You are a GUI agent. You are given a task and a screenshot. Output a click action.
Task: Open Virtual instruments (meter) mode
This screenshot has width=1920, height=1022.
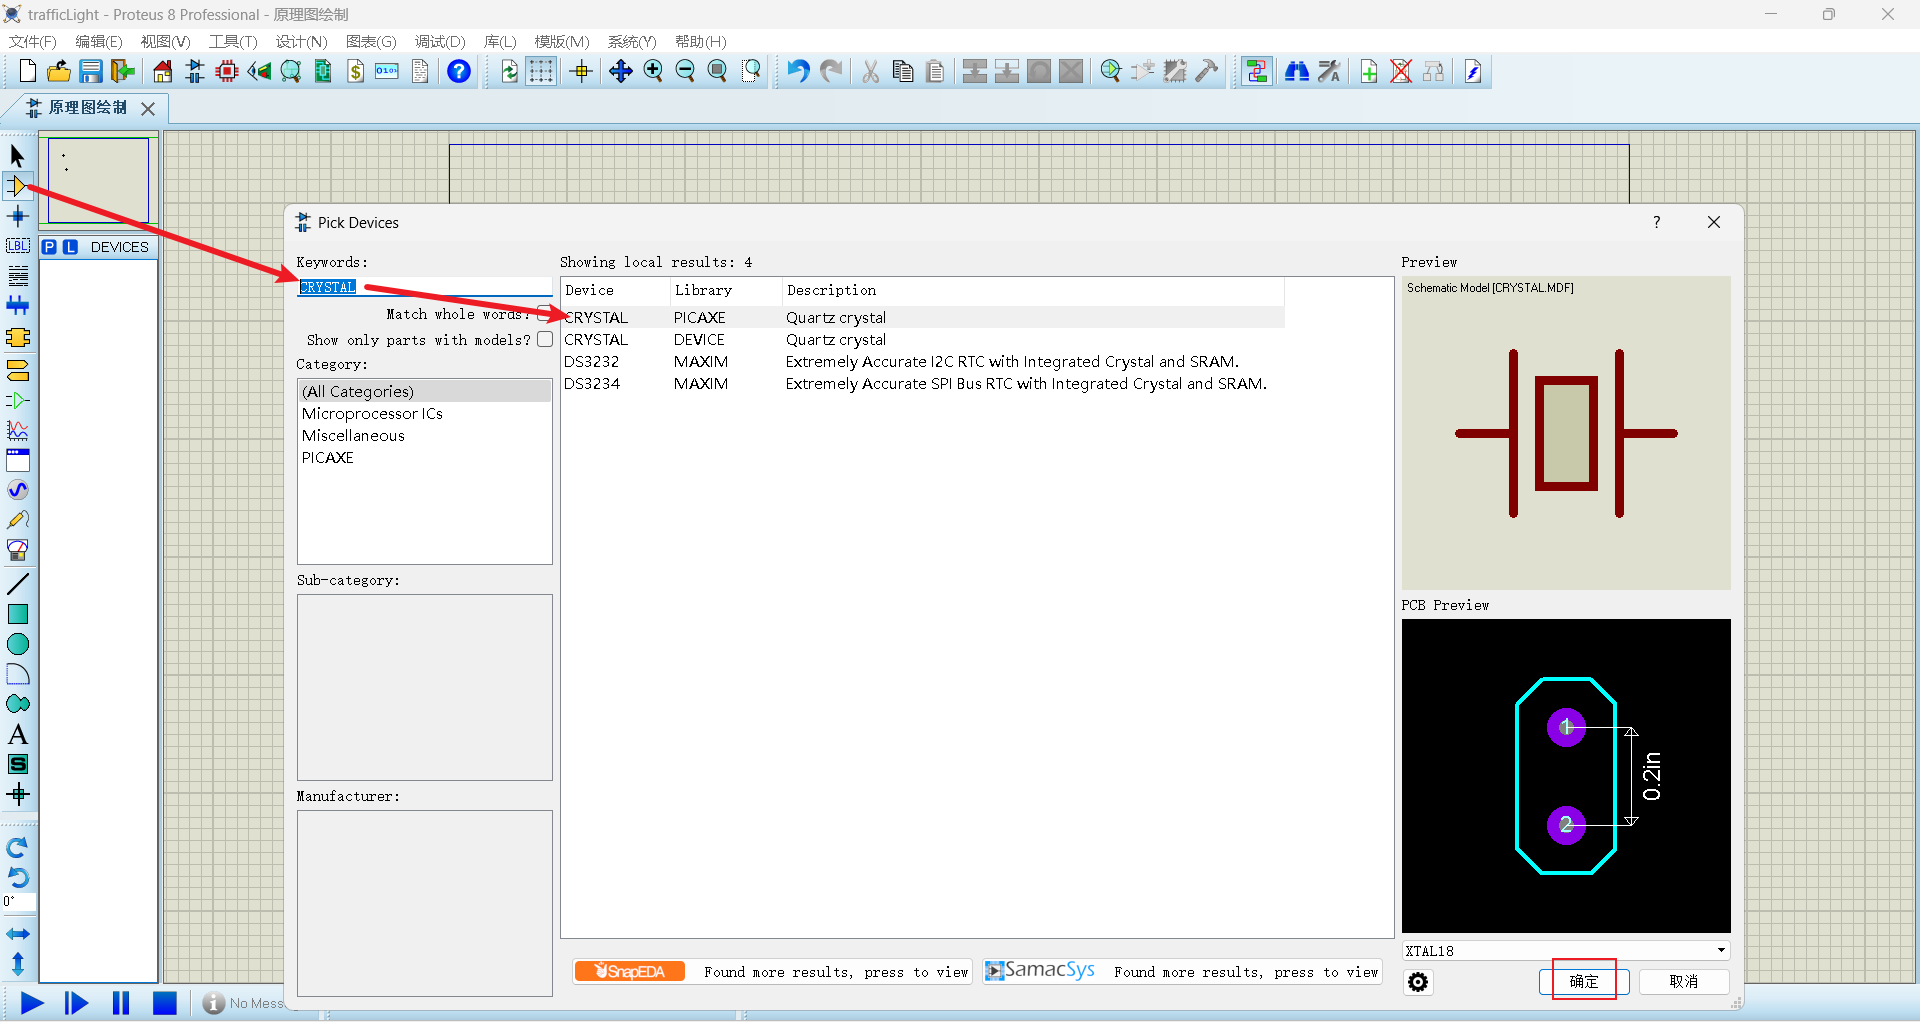[x=17, y=550]
